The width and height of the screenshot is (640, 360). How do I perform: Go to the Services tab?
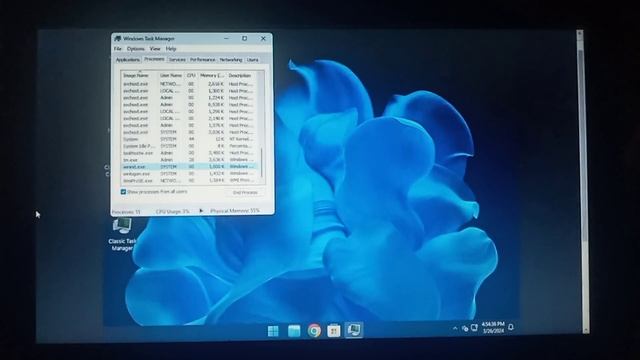(177, 60)
